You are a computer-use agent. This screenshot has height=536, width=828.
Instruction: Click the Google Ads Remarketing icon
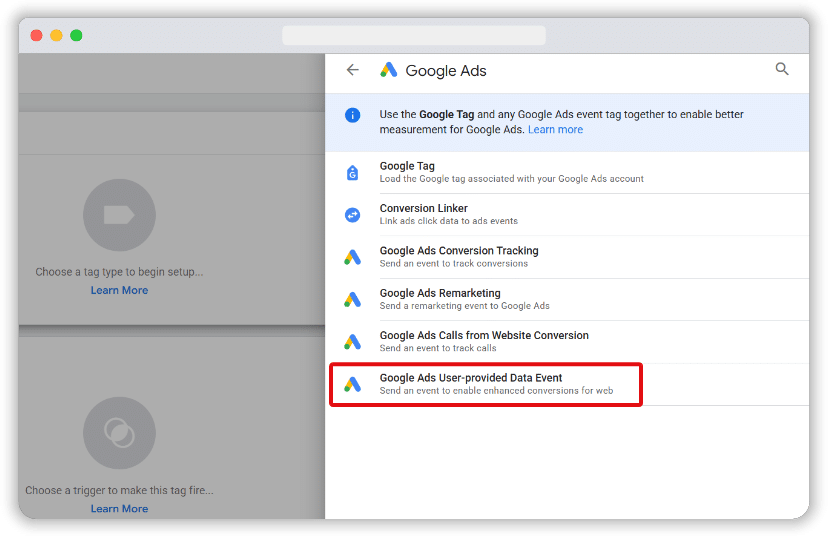pos(353,299)
